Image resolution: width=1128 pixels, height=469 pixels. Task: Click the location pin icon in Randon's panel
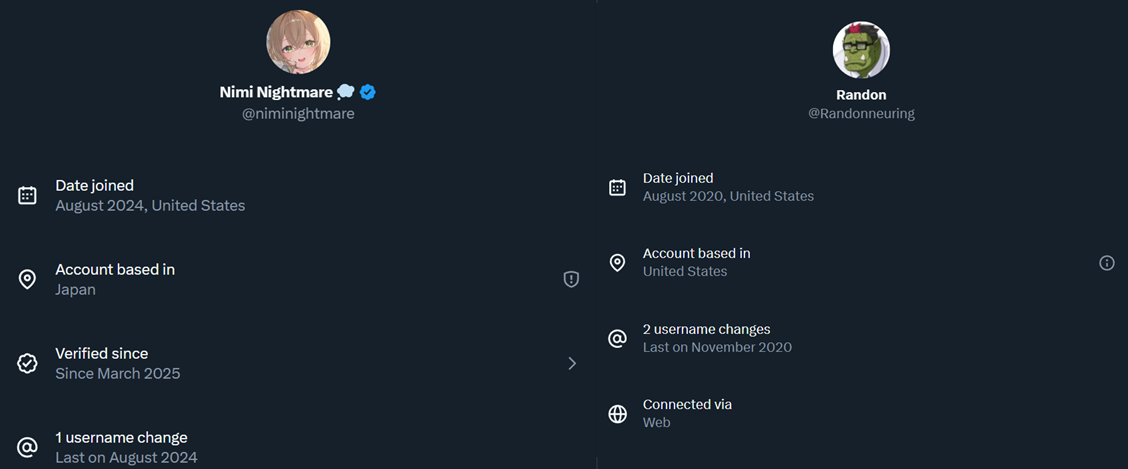[x=618, y=262]
